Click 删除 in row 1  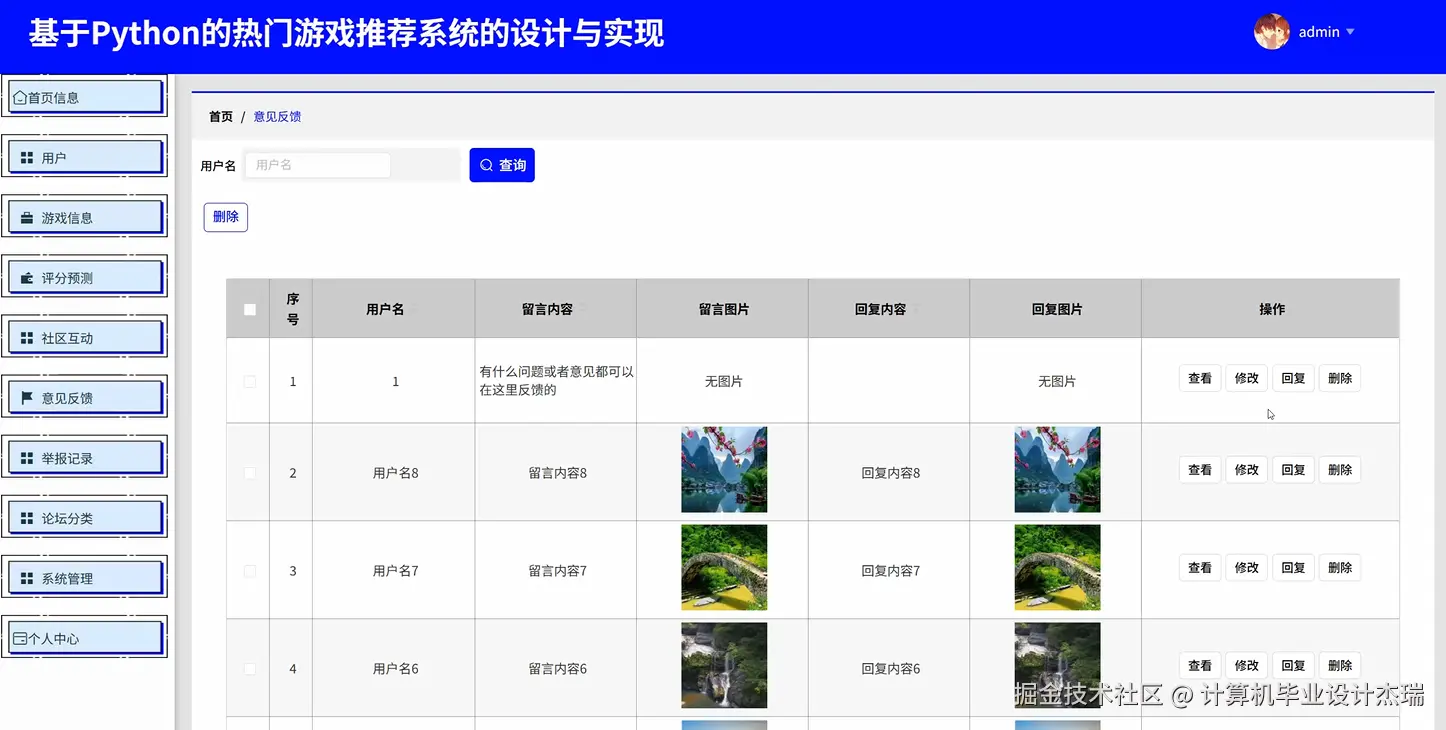(x=1340, y=379)
